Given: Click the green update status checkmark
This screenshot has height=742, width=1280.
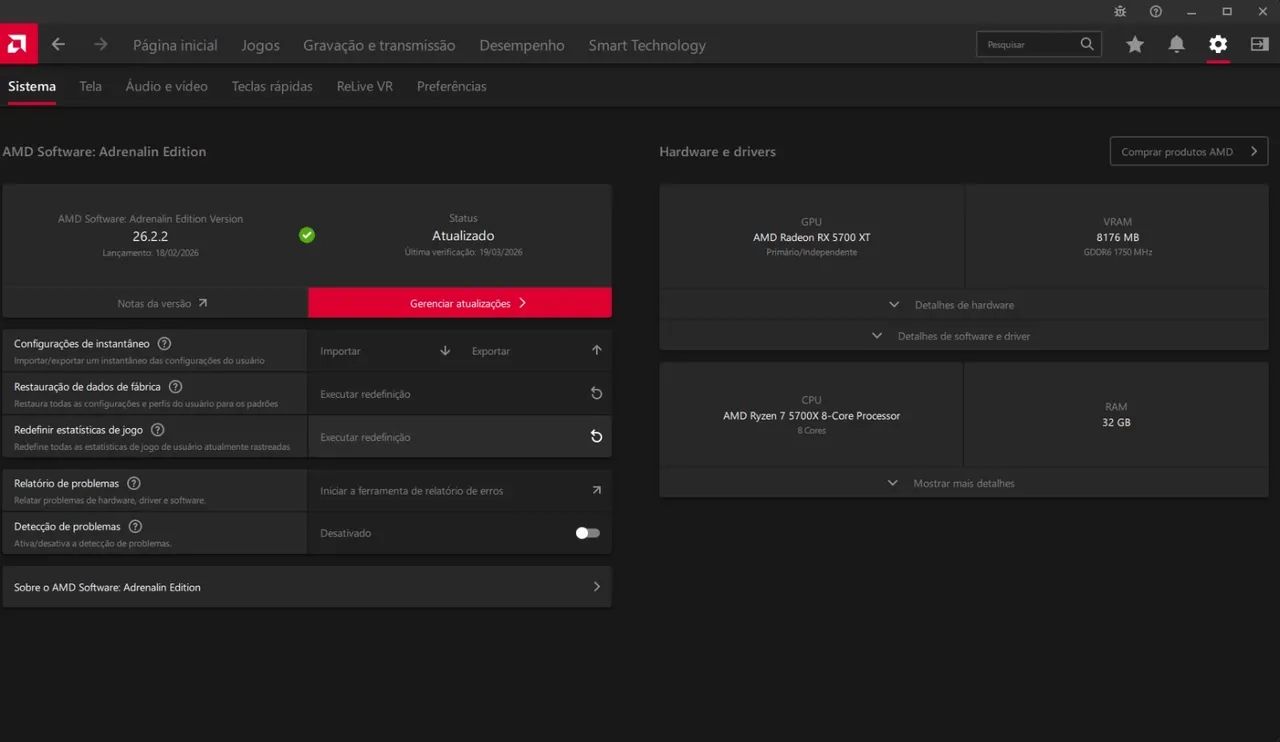Looking at the screenshot, I should pyautogui.click(x=307, y=235).
